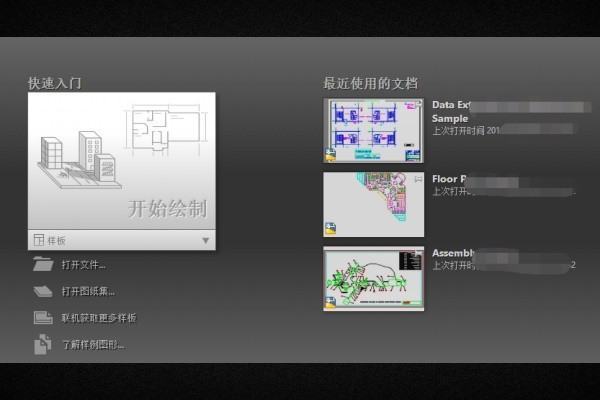The height and width of the screenshot is (400, 600).
Task: Choose the 打开图纸集... link
Action: 88,291
